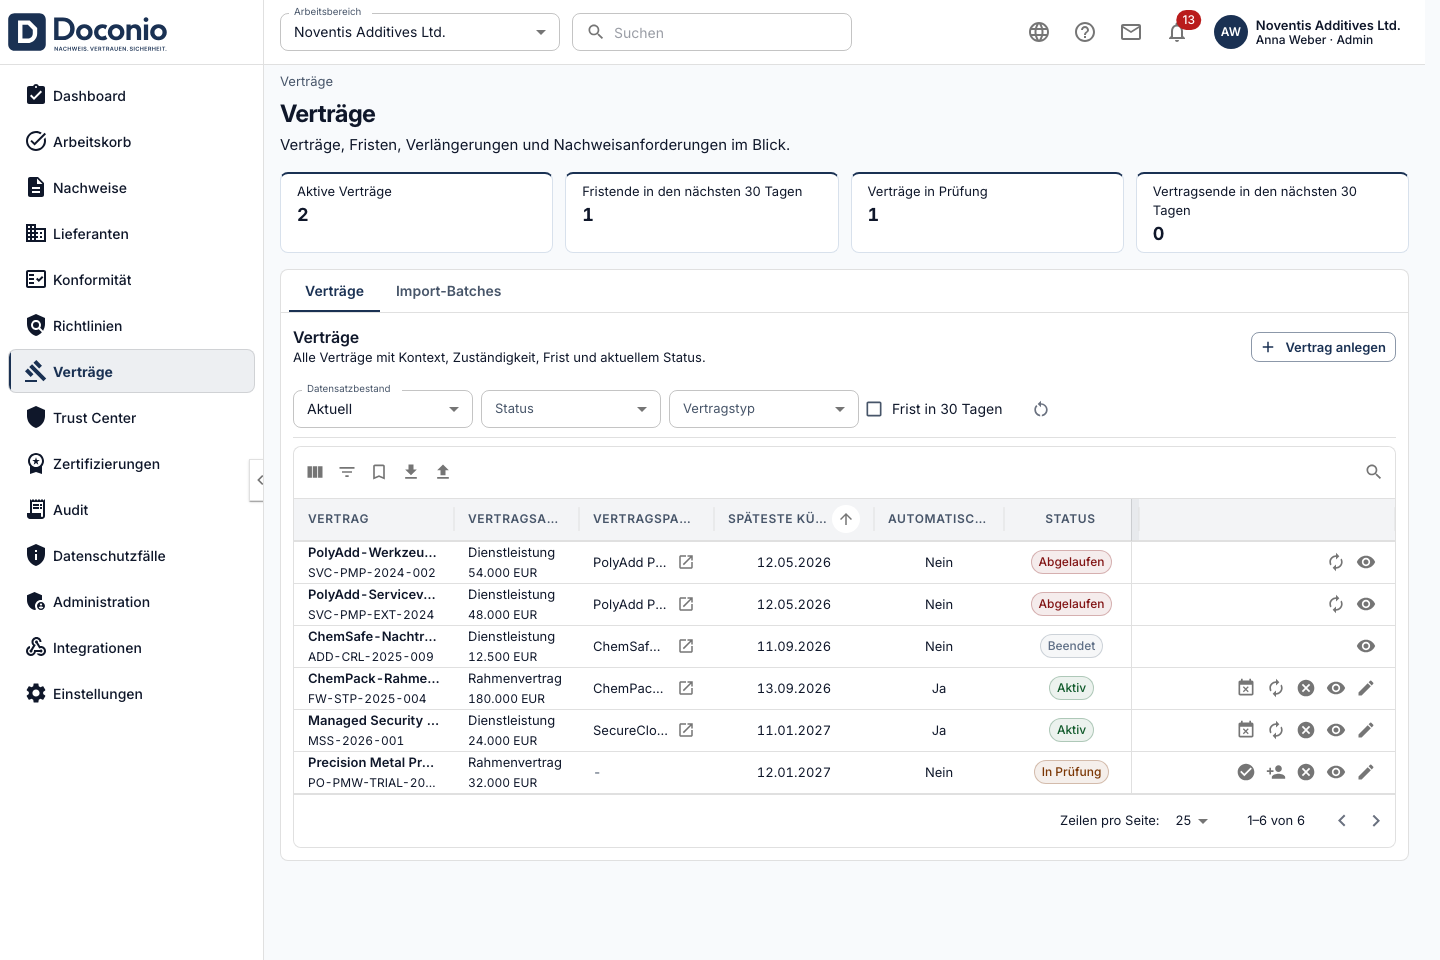Go to the previous table page
The image size is (1440, 960).
click(x=1342, y=821)
